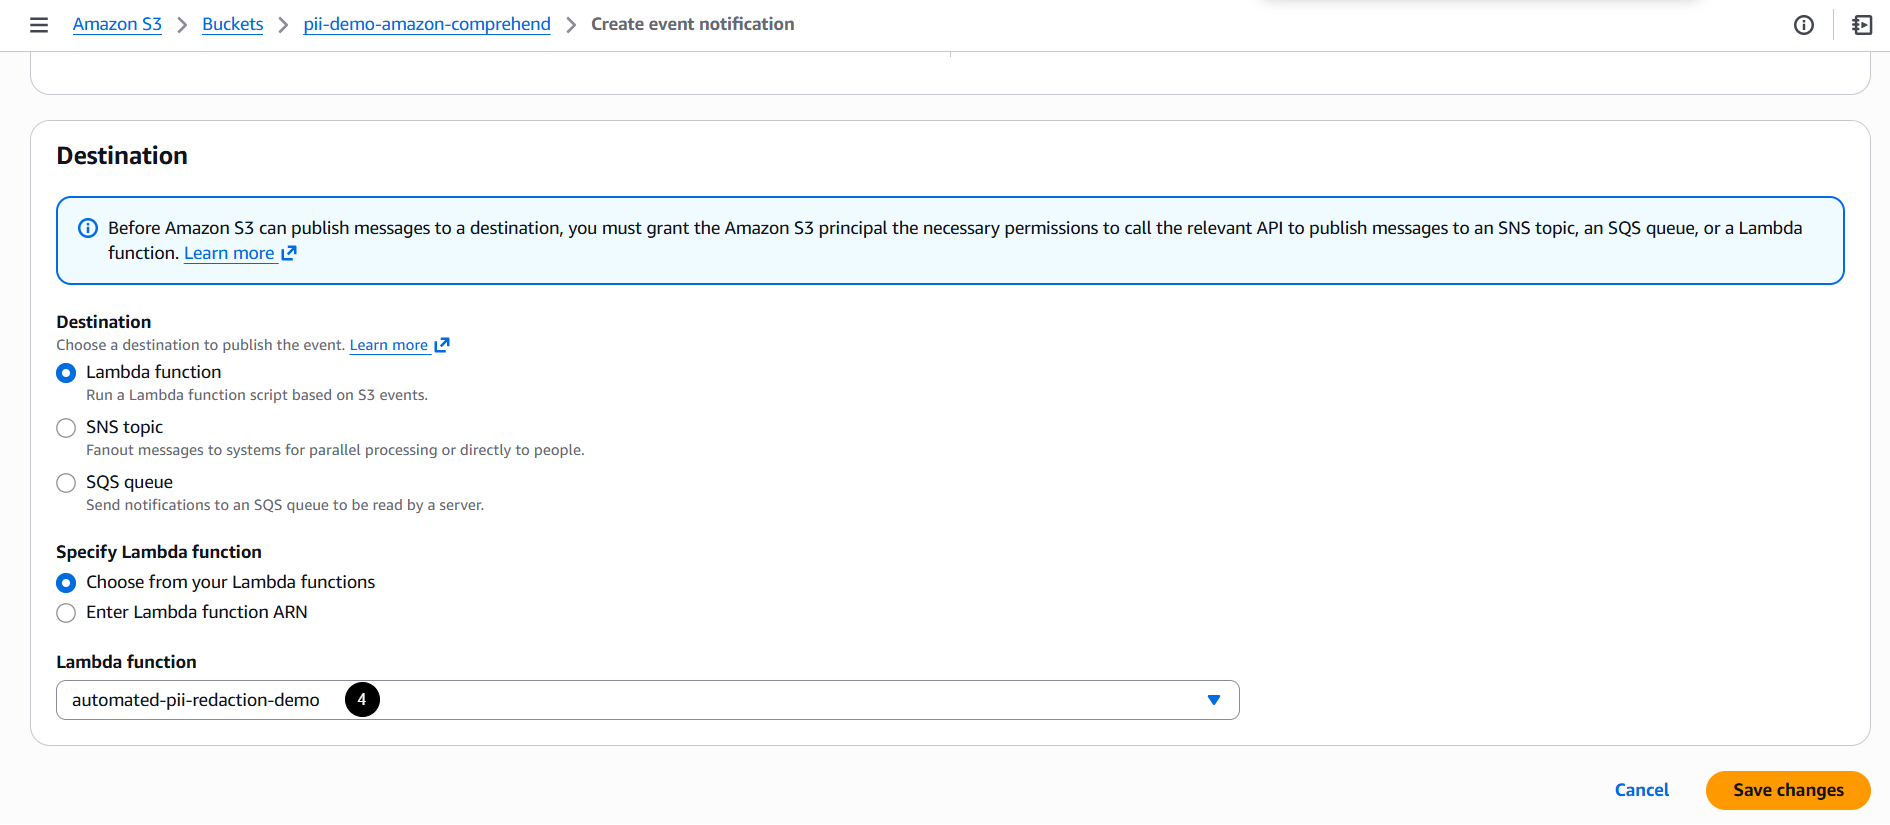Click the automated-pii-redaction-demo field
1890x825 pixels.
197,699
